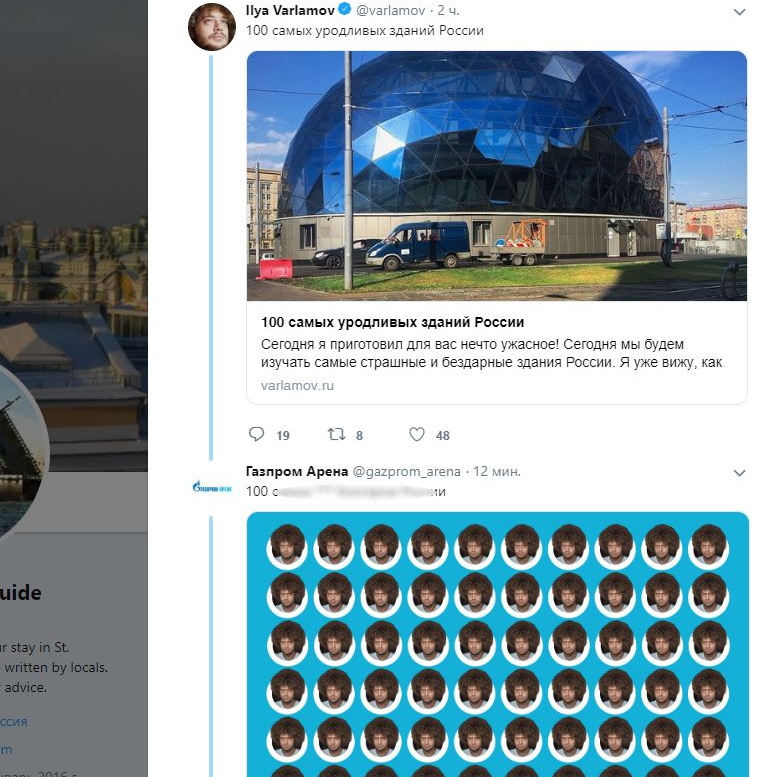This screenshot has width=770, height=777.
Task: Click the Газпром Арена account name
Action: click(297, 471)
